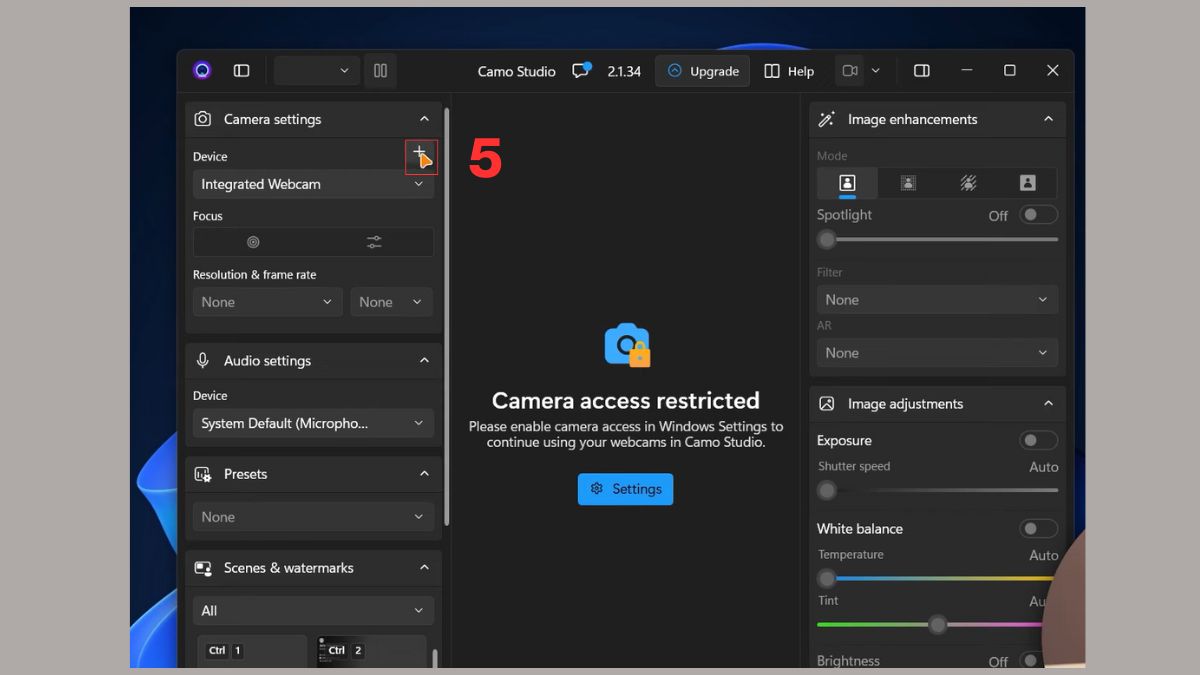The height and width of the screenshot is (675, 1200).
Task: Select the first portrait mode icon
Action: click(847, 183)
